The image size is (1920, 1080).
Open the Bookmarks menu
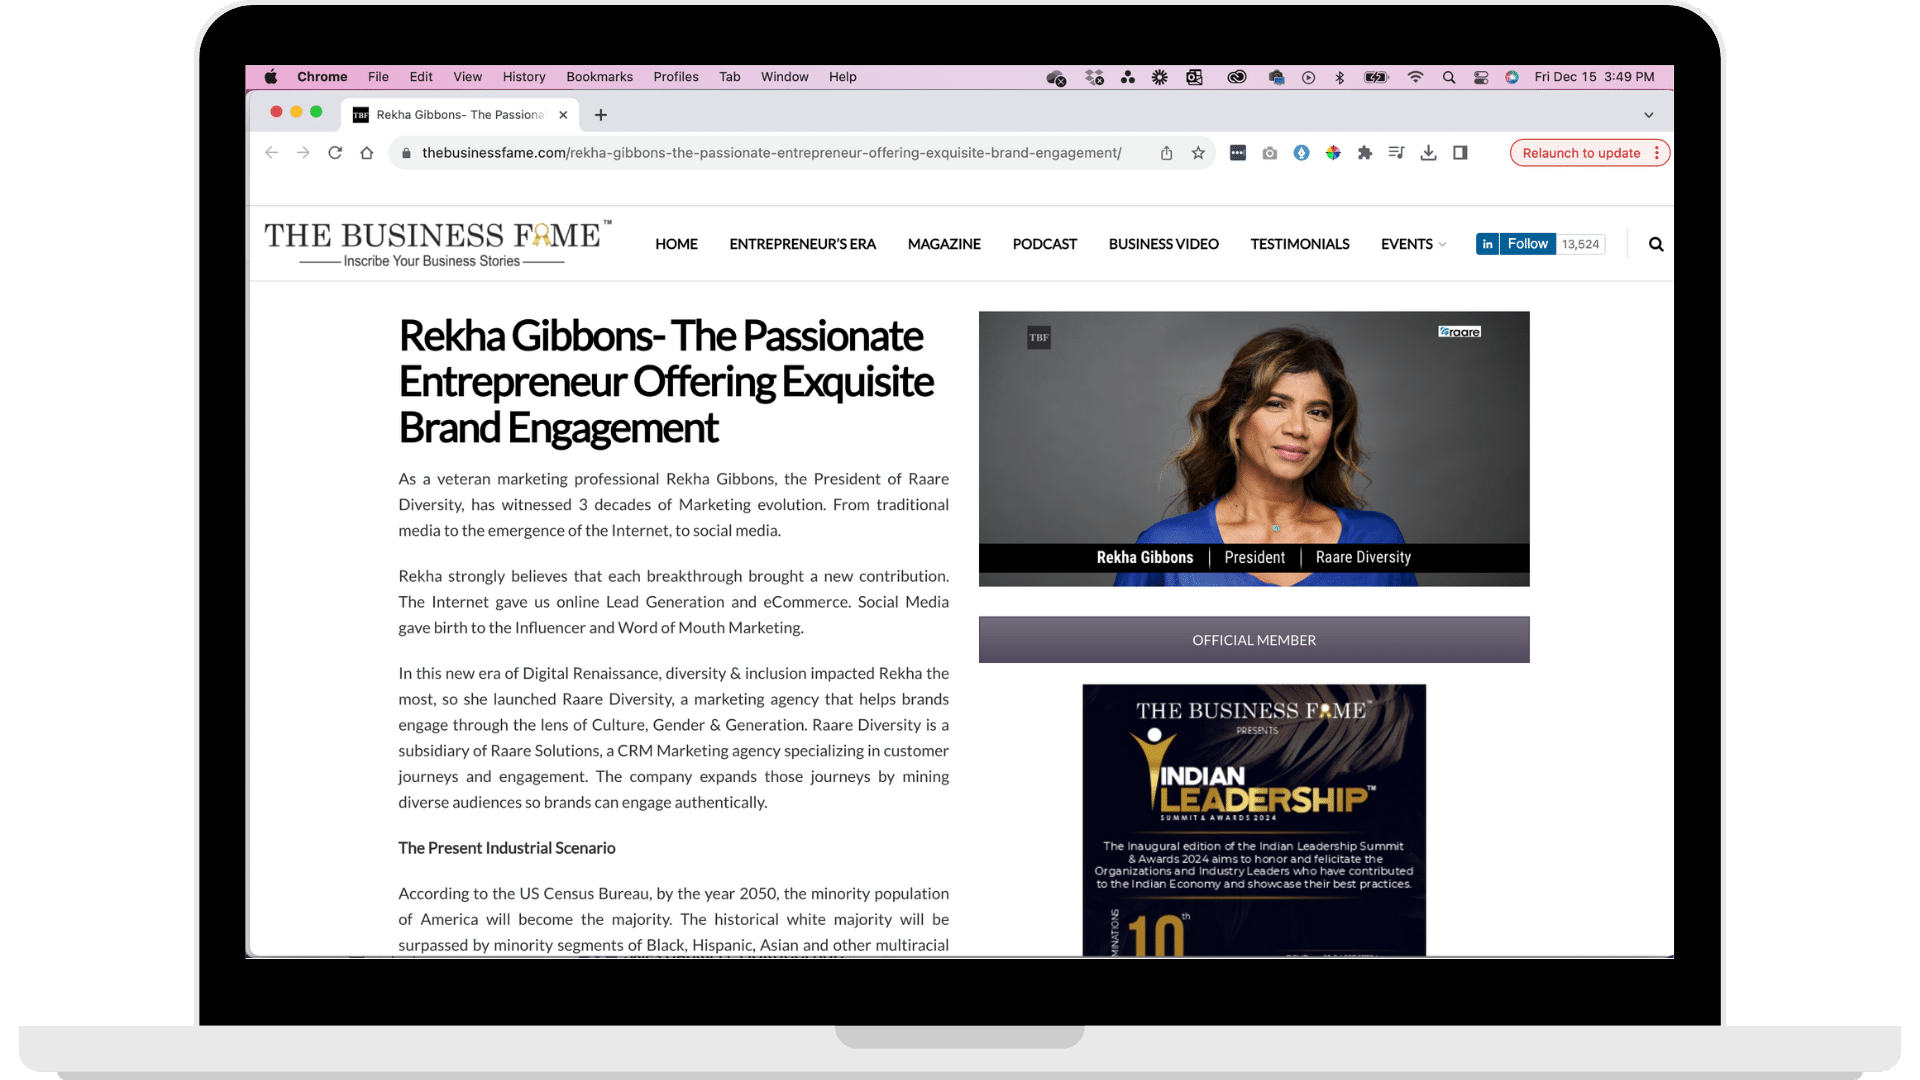point(599,77)
